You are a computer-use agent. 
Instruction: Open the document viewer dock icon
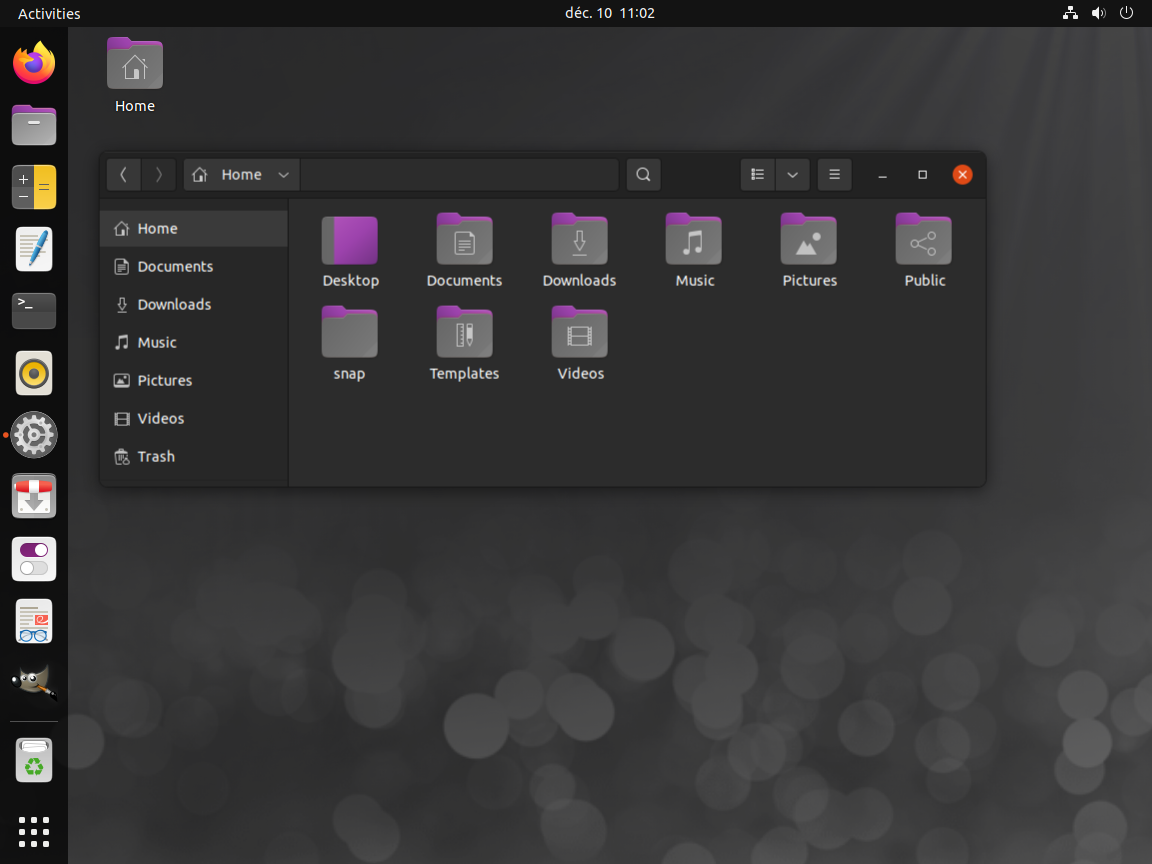(x=34, y=621)
